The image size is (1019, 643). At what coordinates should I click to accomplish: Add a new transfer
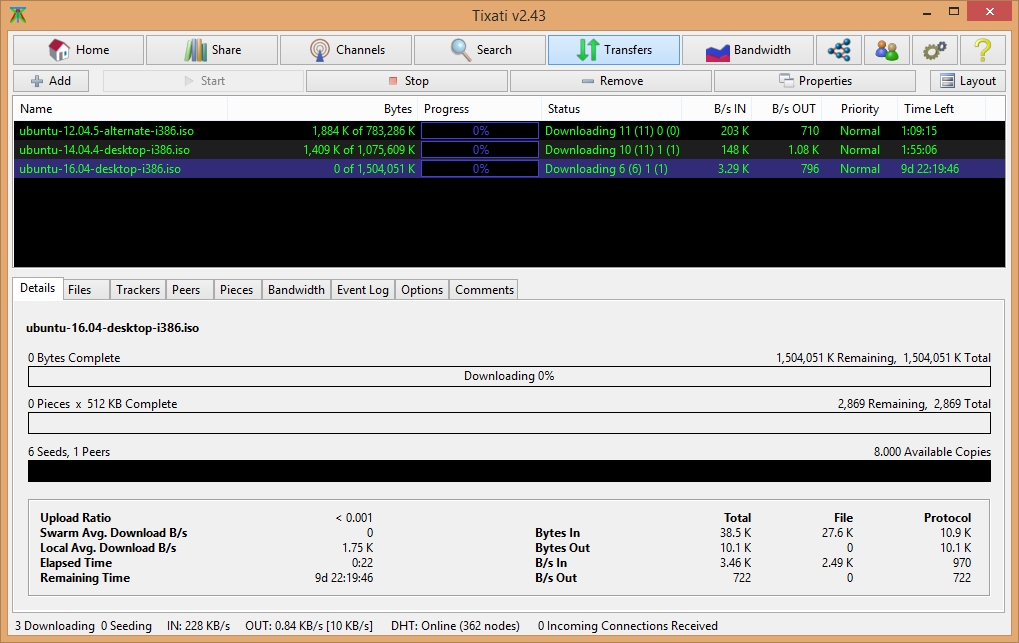[51, 81]
